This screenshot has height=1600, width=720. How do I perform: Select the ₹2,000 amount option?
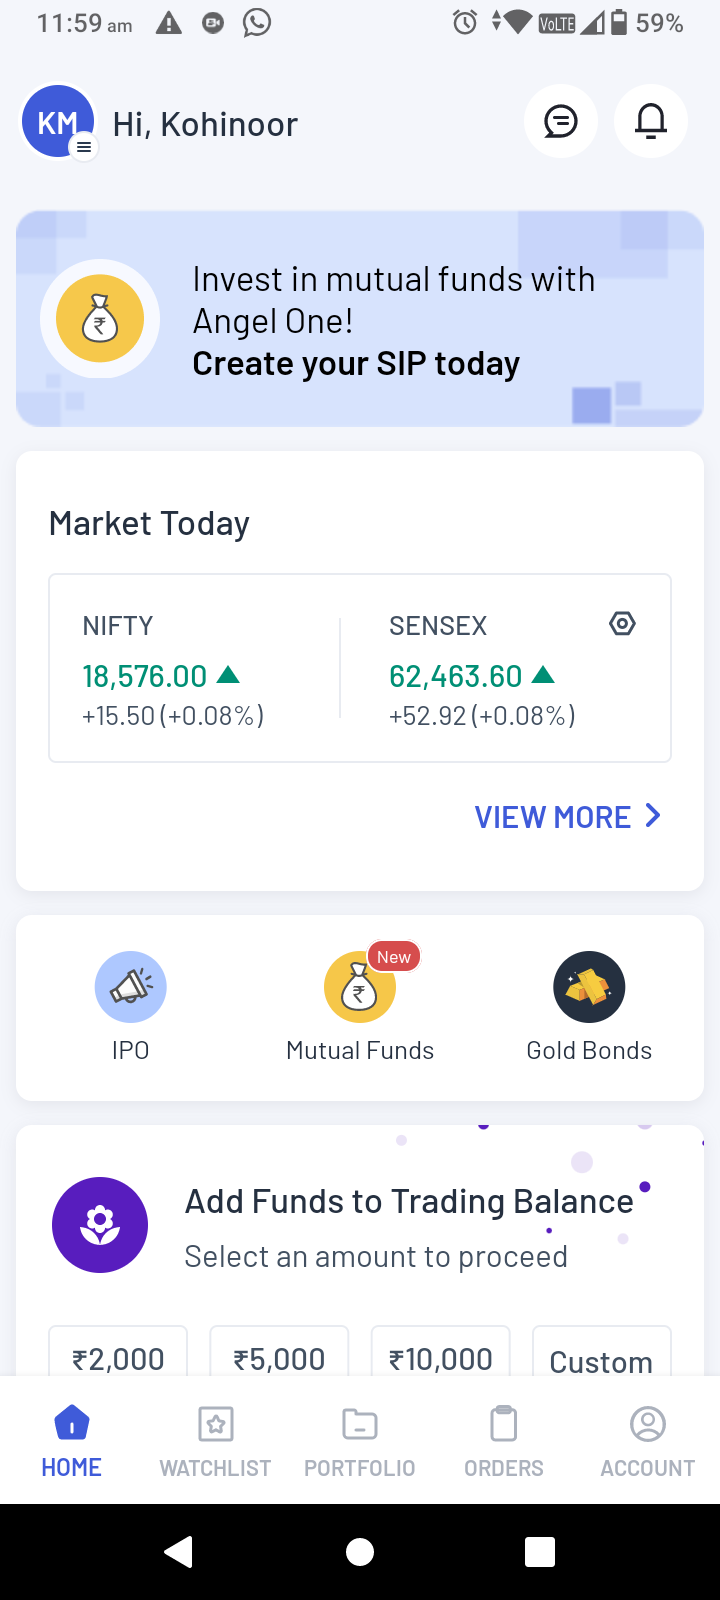[118, 1355]
